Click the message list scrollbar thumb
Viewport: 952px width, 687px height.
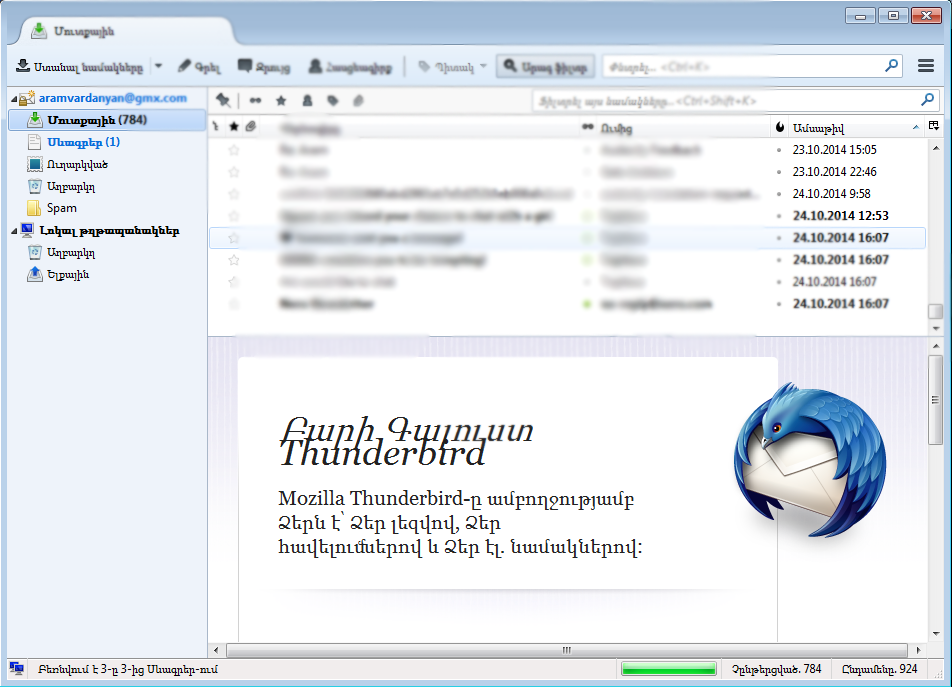pyautogui.click(x=936, y=311)
